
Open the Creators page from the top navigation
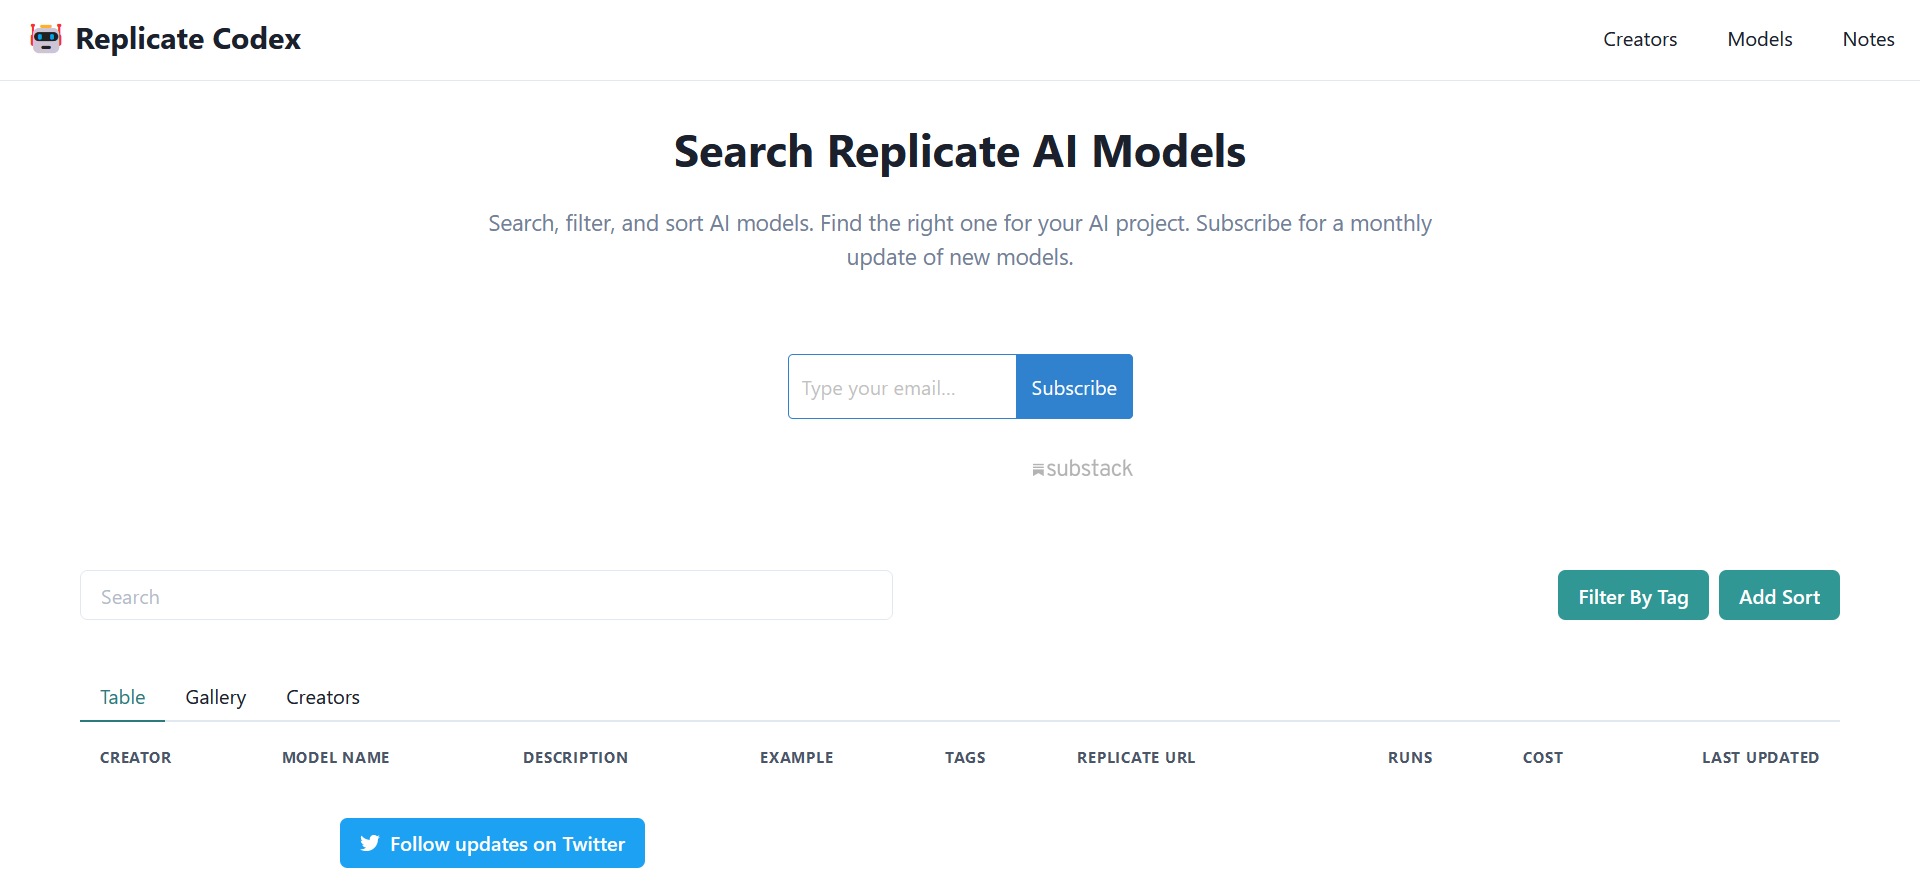click(x=1640, y=39)
